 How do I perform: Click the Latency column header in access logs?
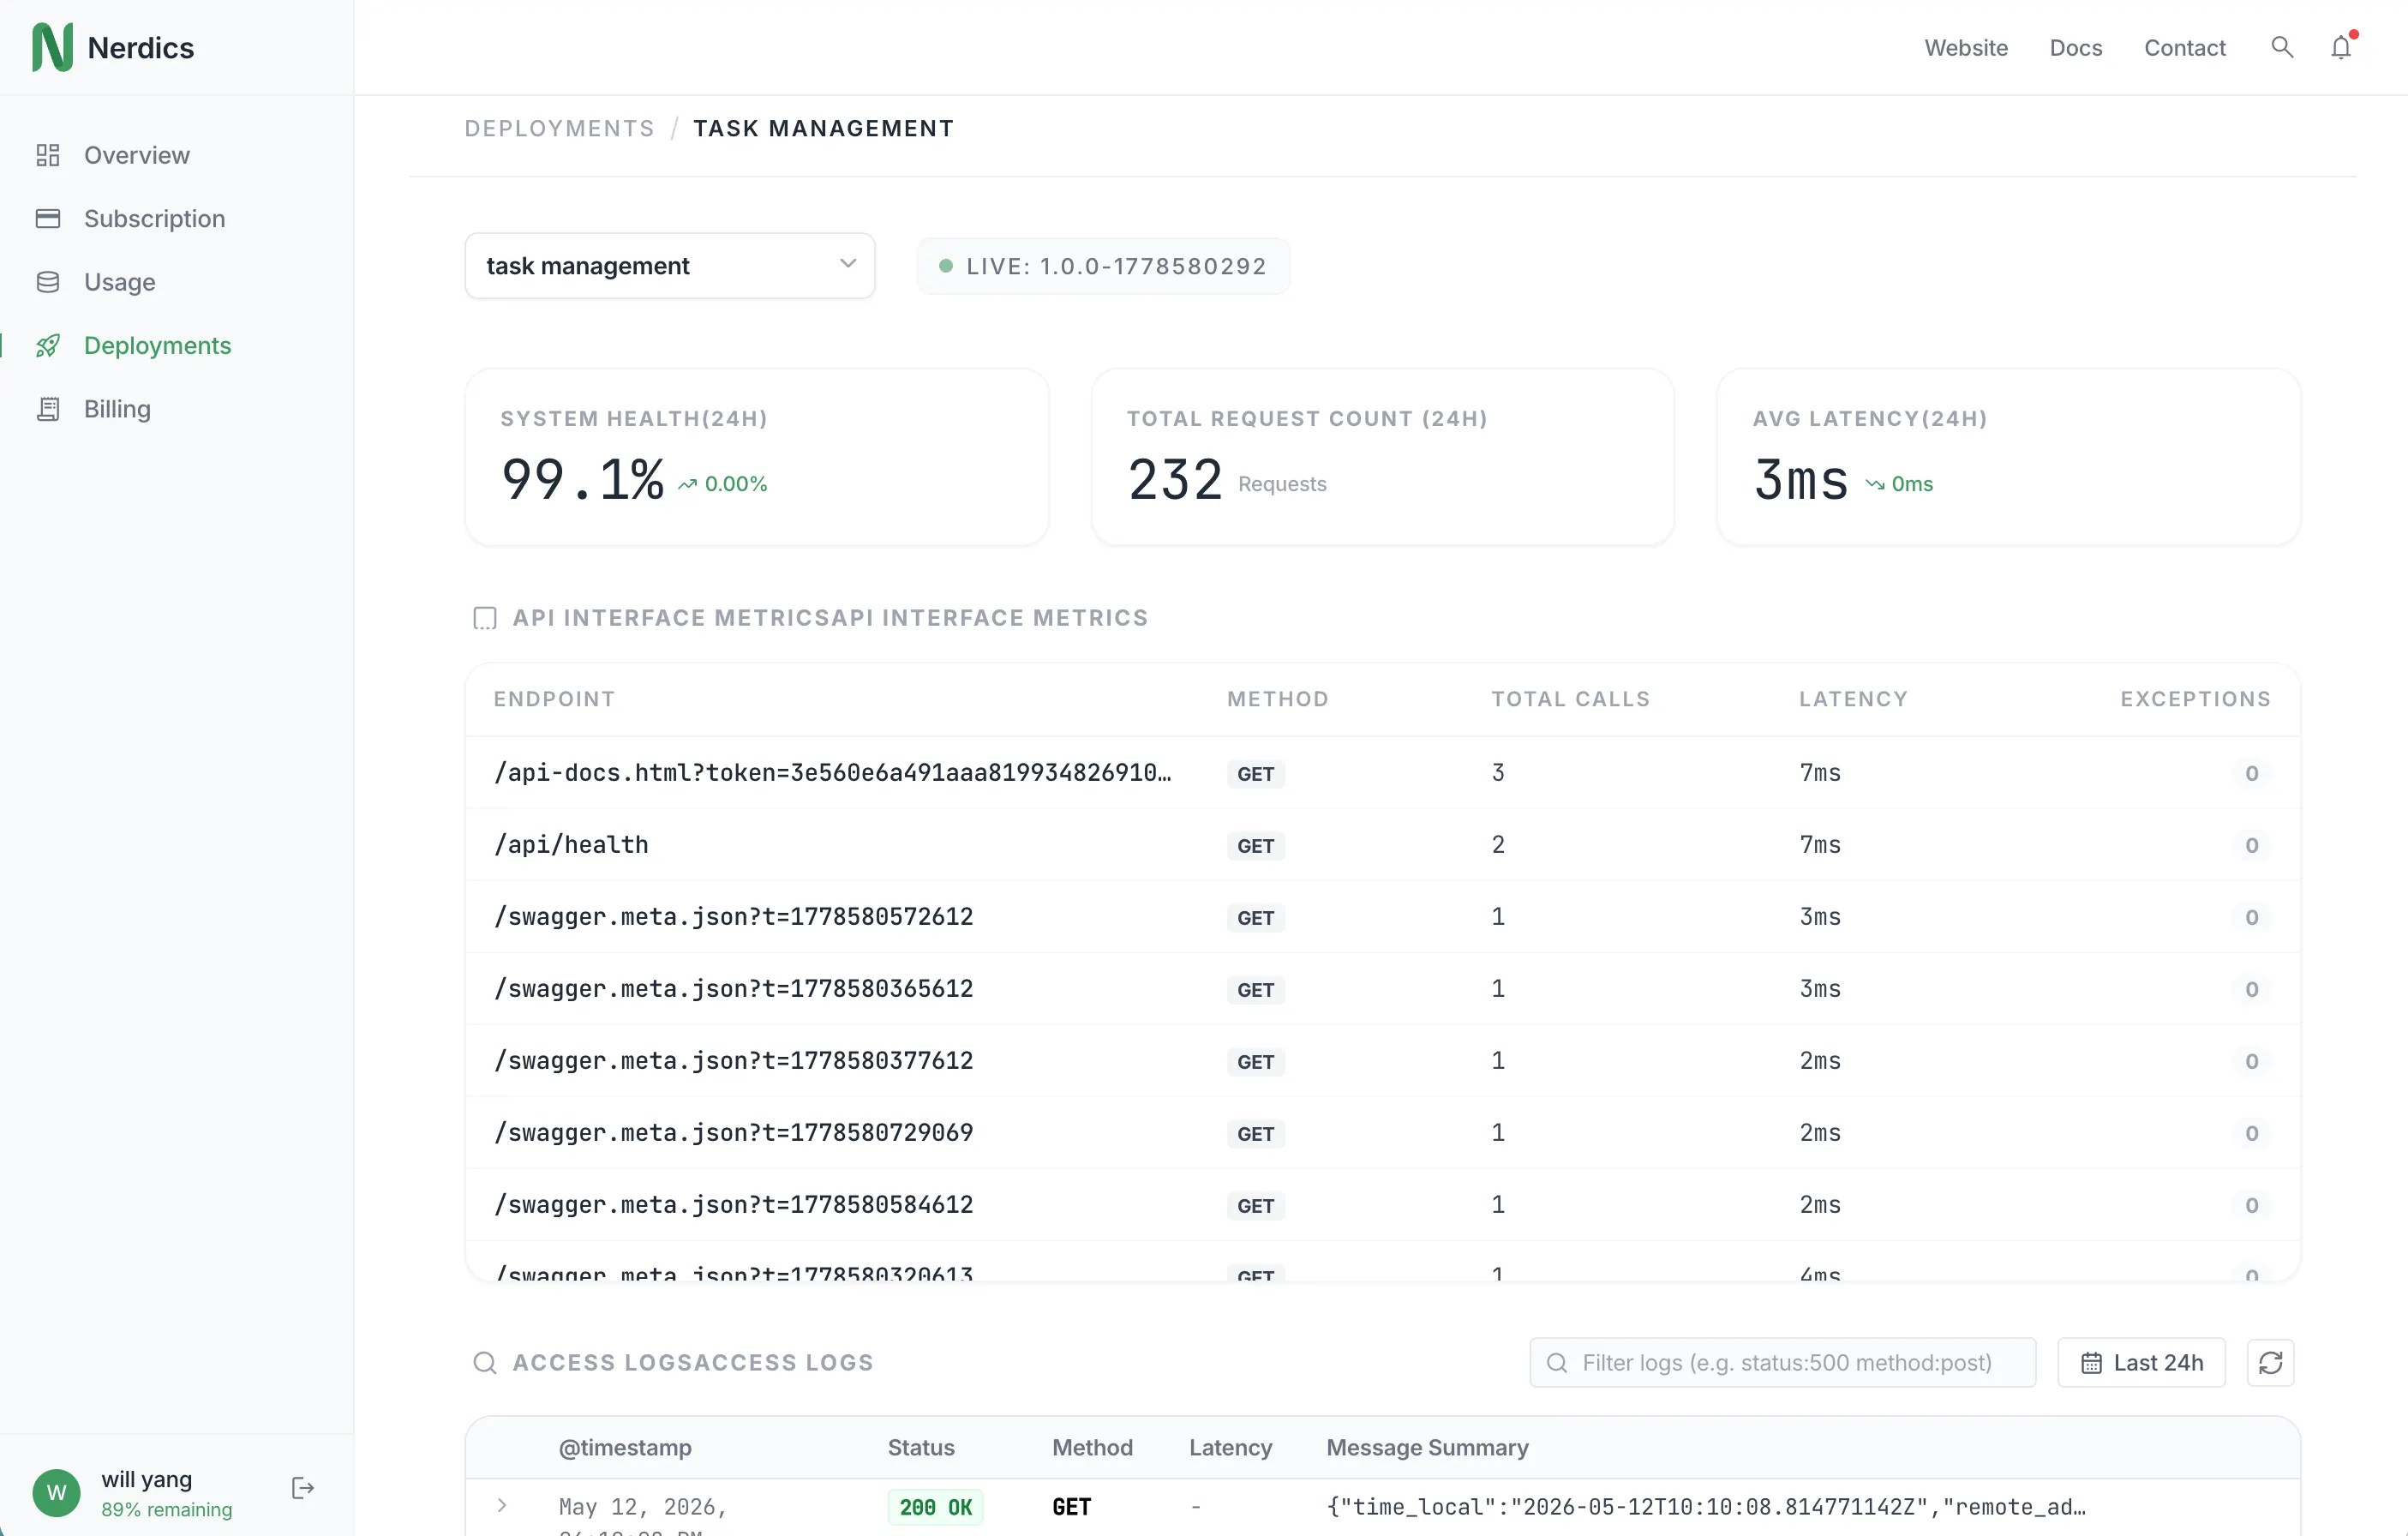pos(1230,1447)
